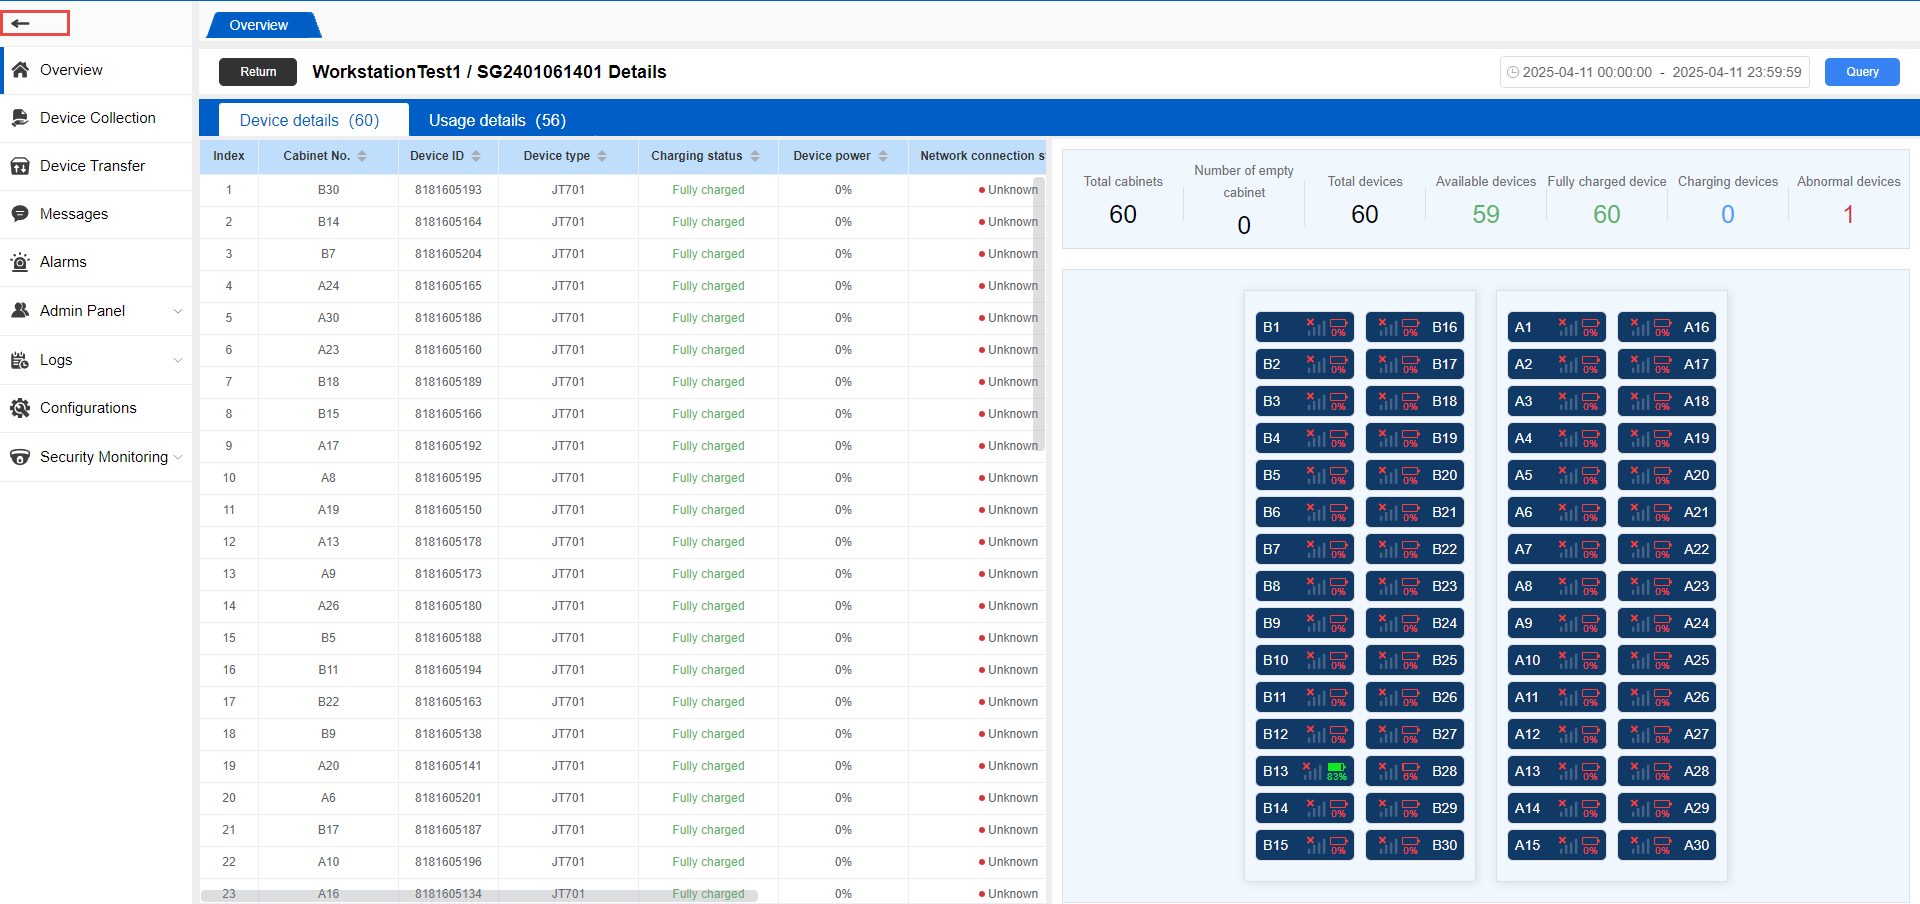Click the Device Collection sidebar icon
The height and width of the screenshot is (904, 1920).
pyautogui.click(x=20, y=118)
